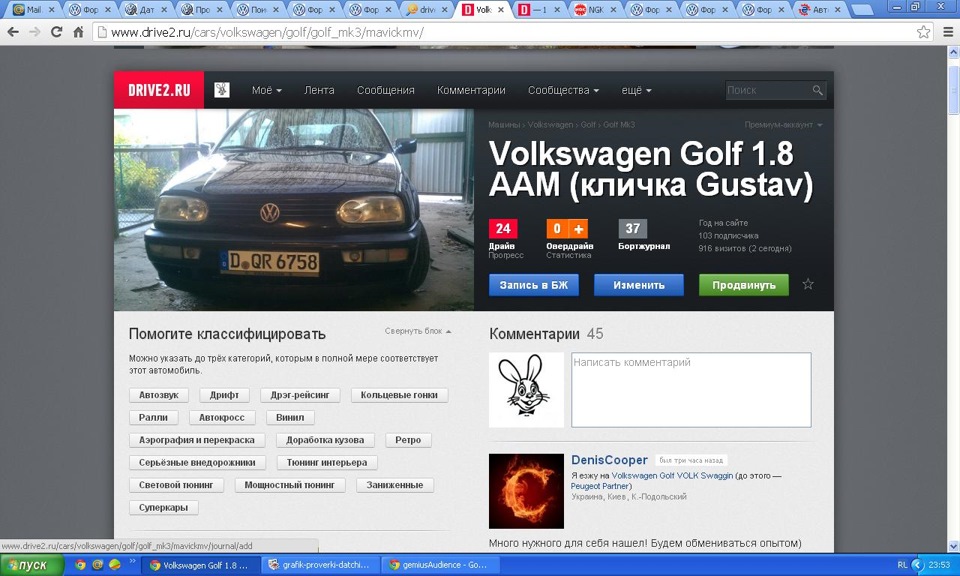Open Комментарии in navigation bar

[x=471, y=90]
